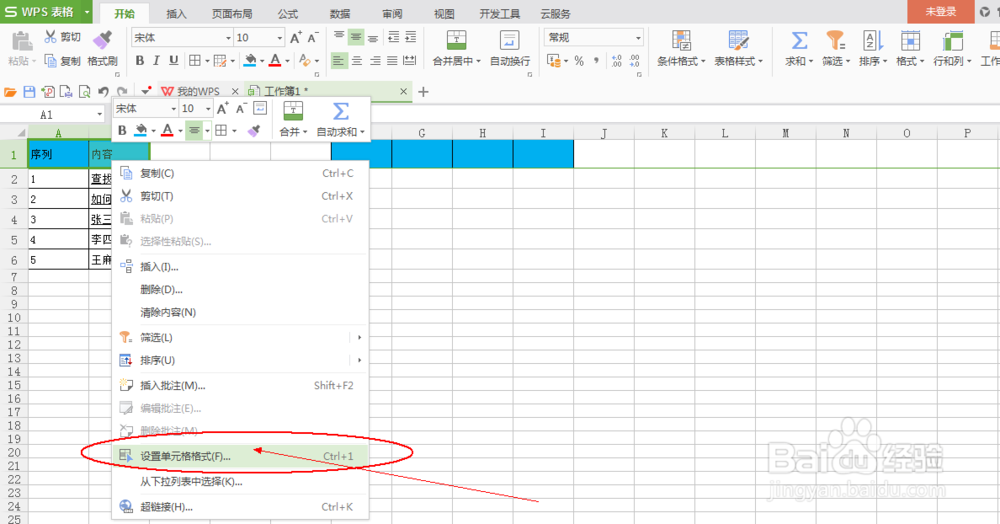Click the Format Painter brush in the ribbon
Viewport: 1000px width, 524px height.
point(103,39)
